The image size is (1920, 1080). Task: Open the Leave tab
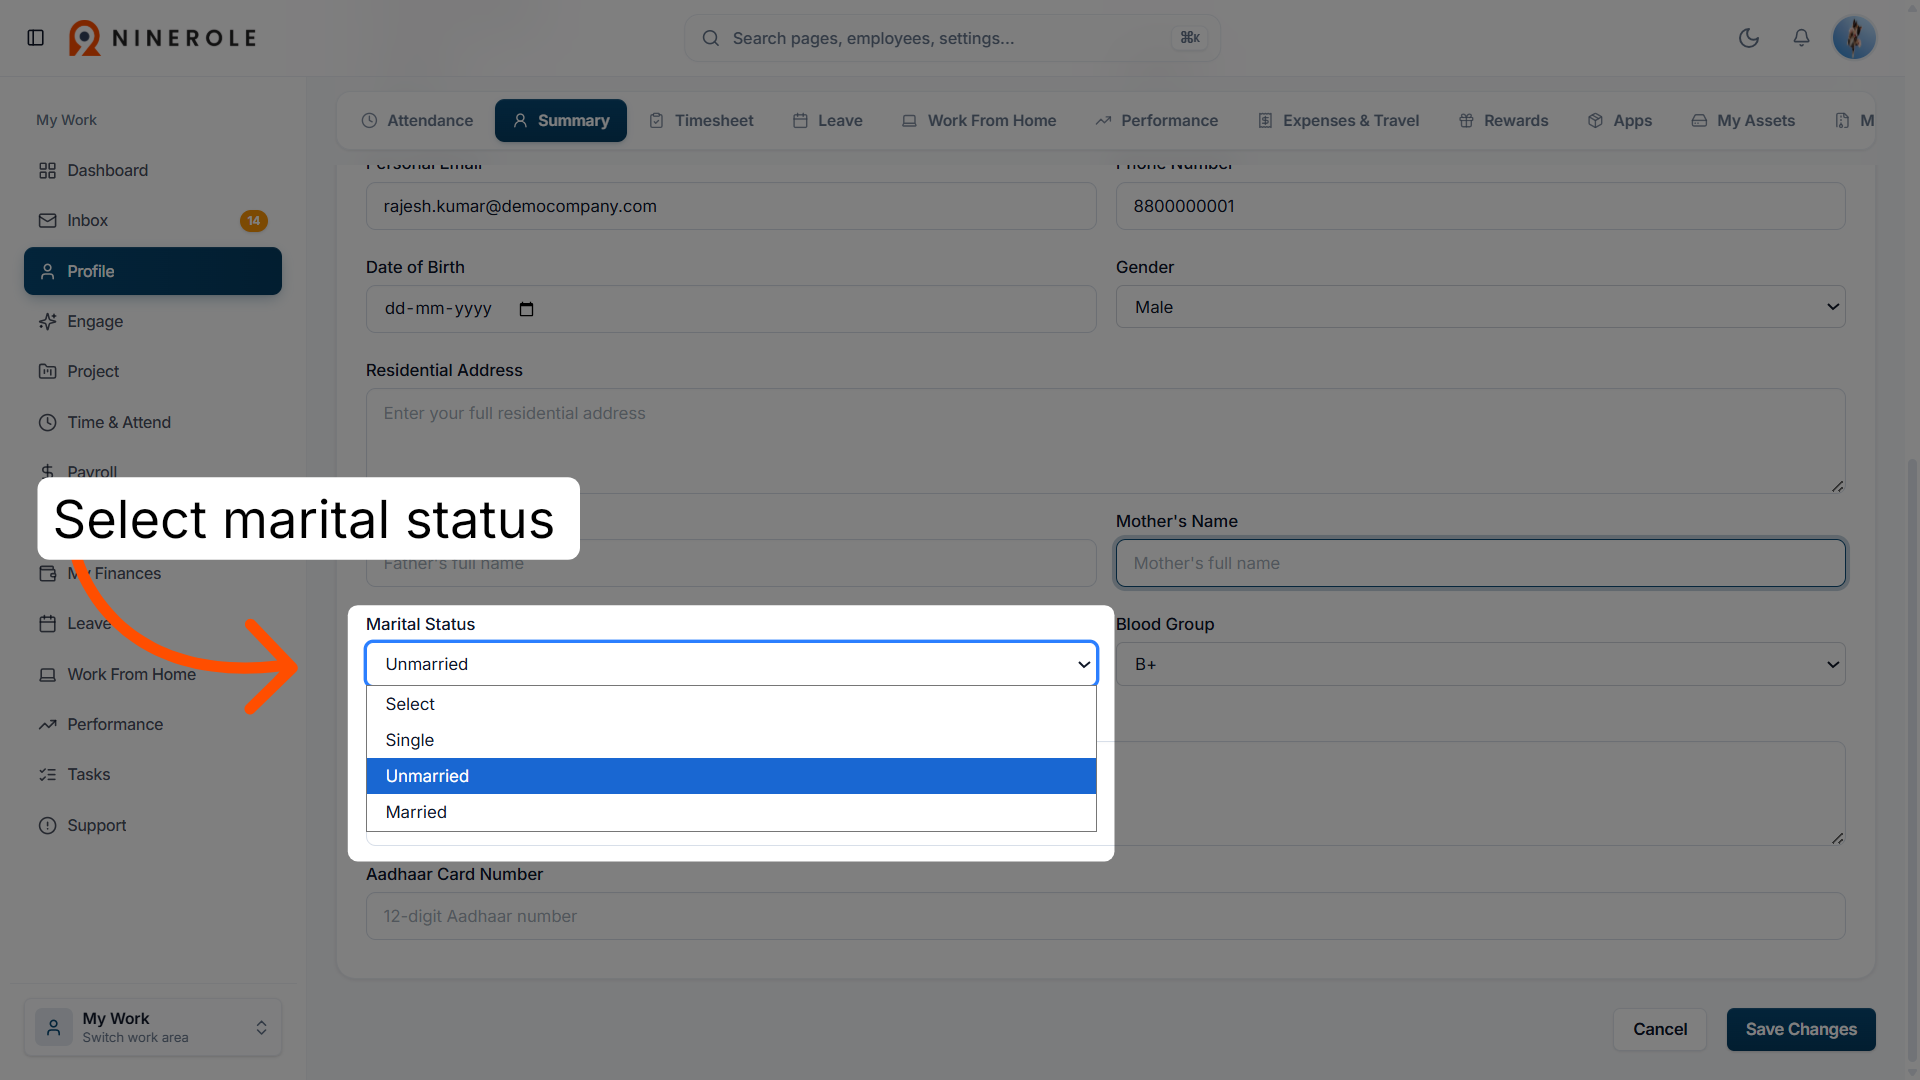coord(828,120)
